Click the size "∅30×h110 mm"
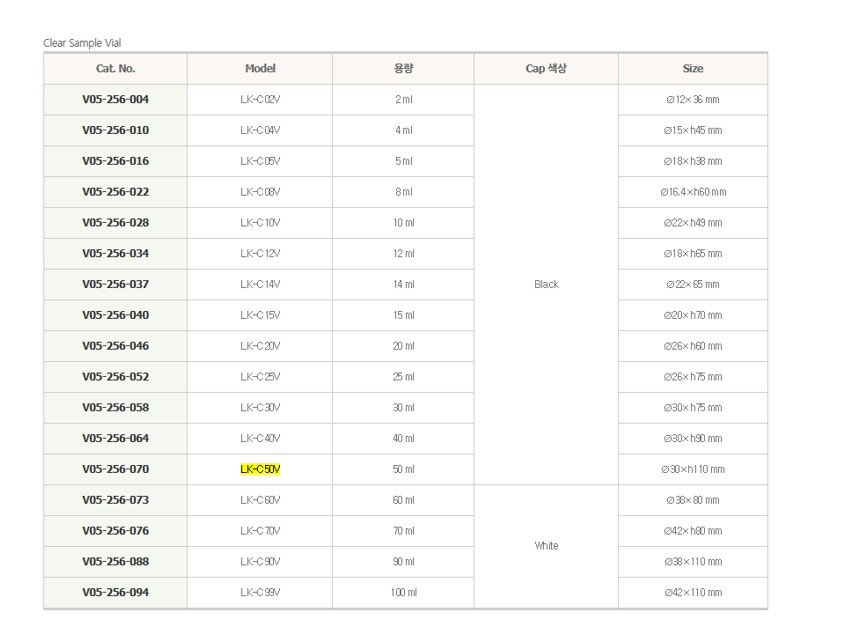Screen dimensions: 860x639 [693, 469]
